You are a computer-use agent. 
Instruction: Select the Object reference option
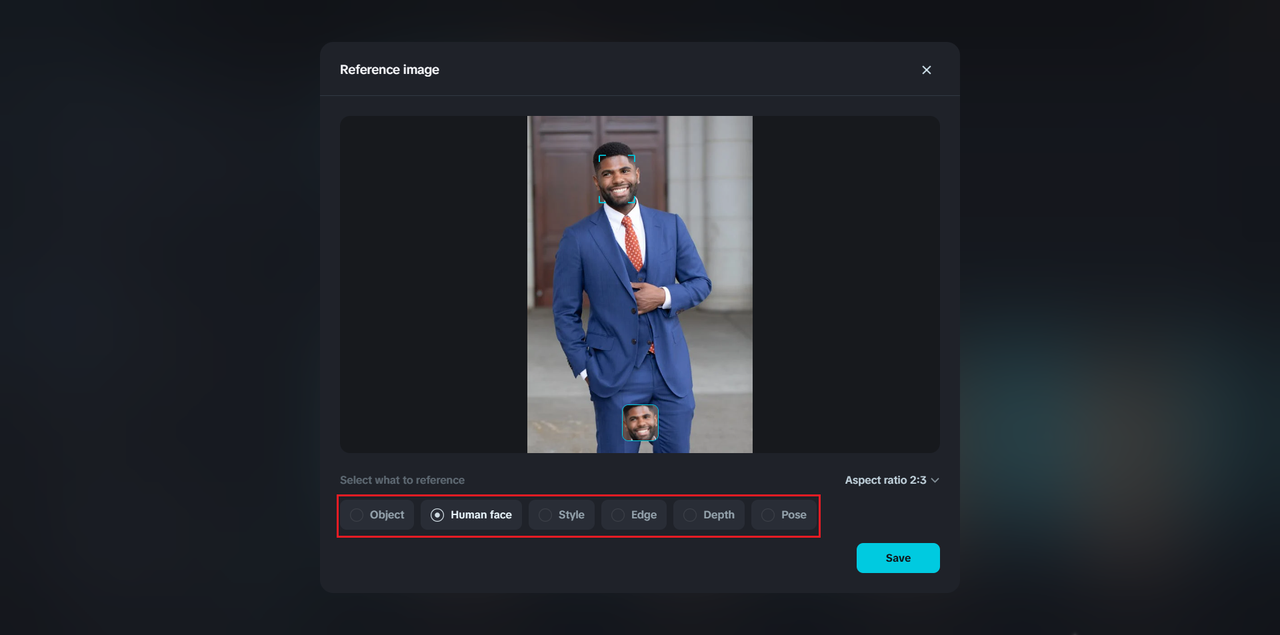(376, 515)
